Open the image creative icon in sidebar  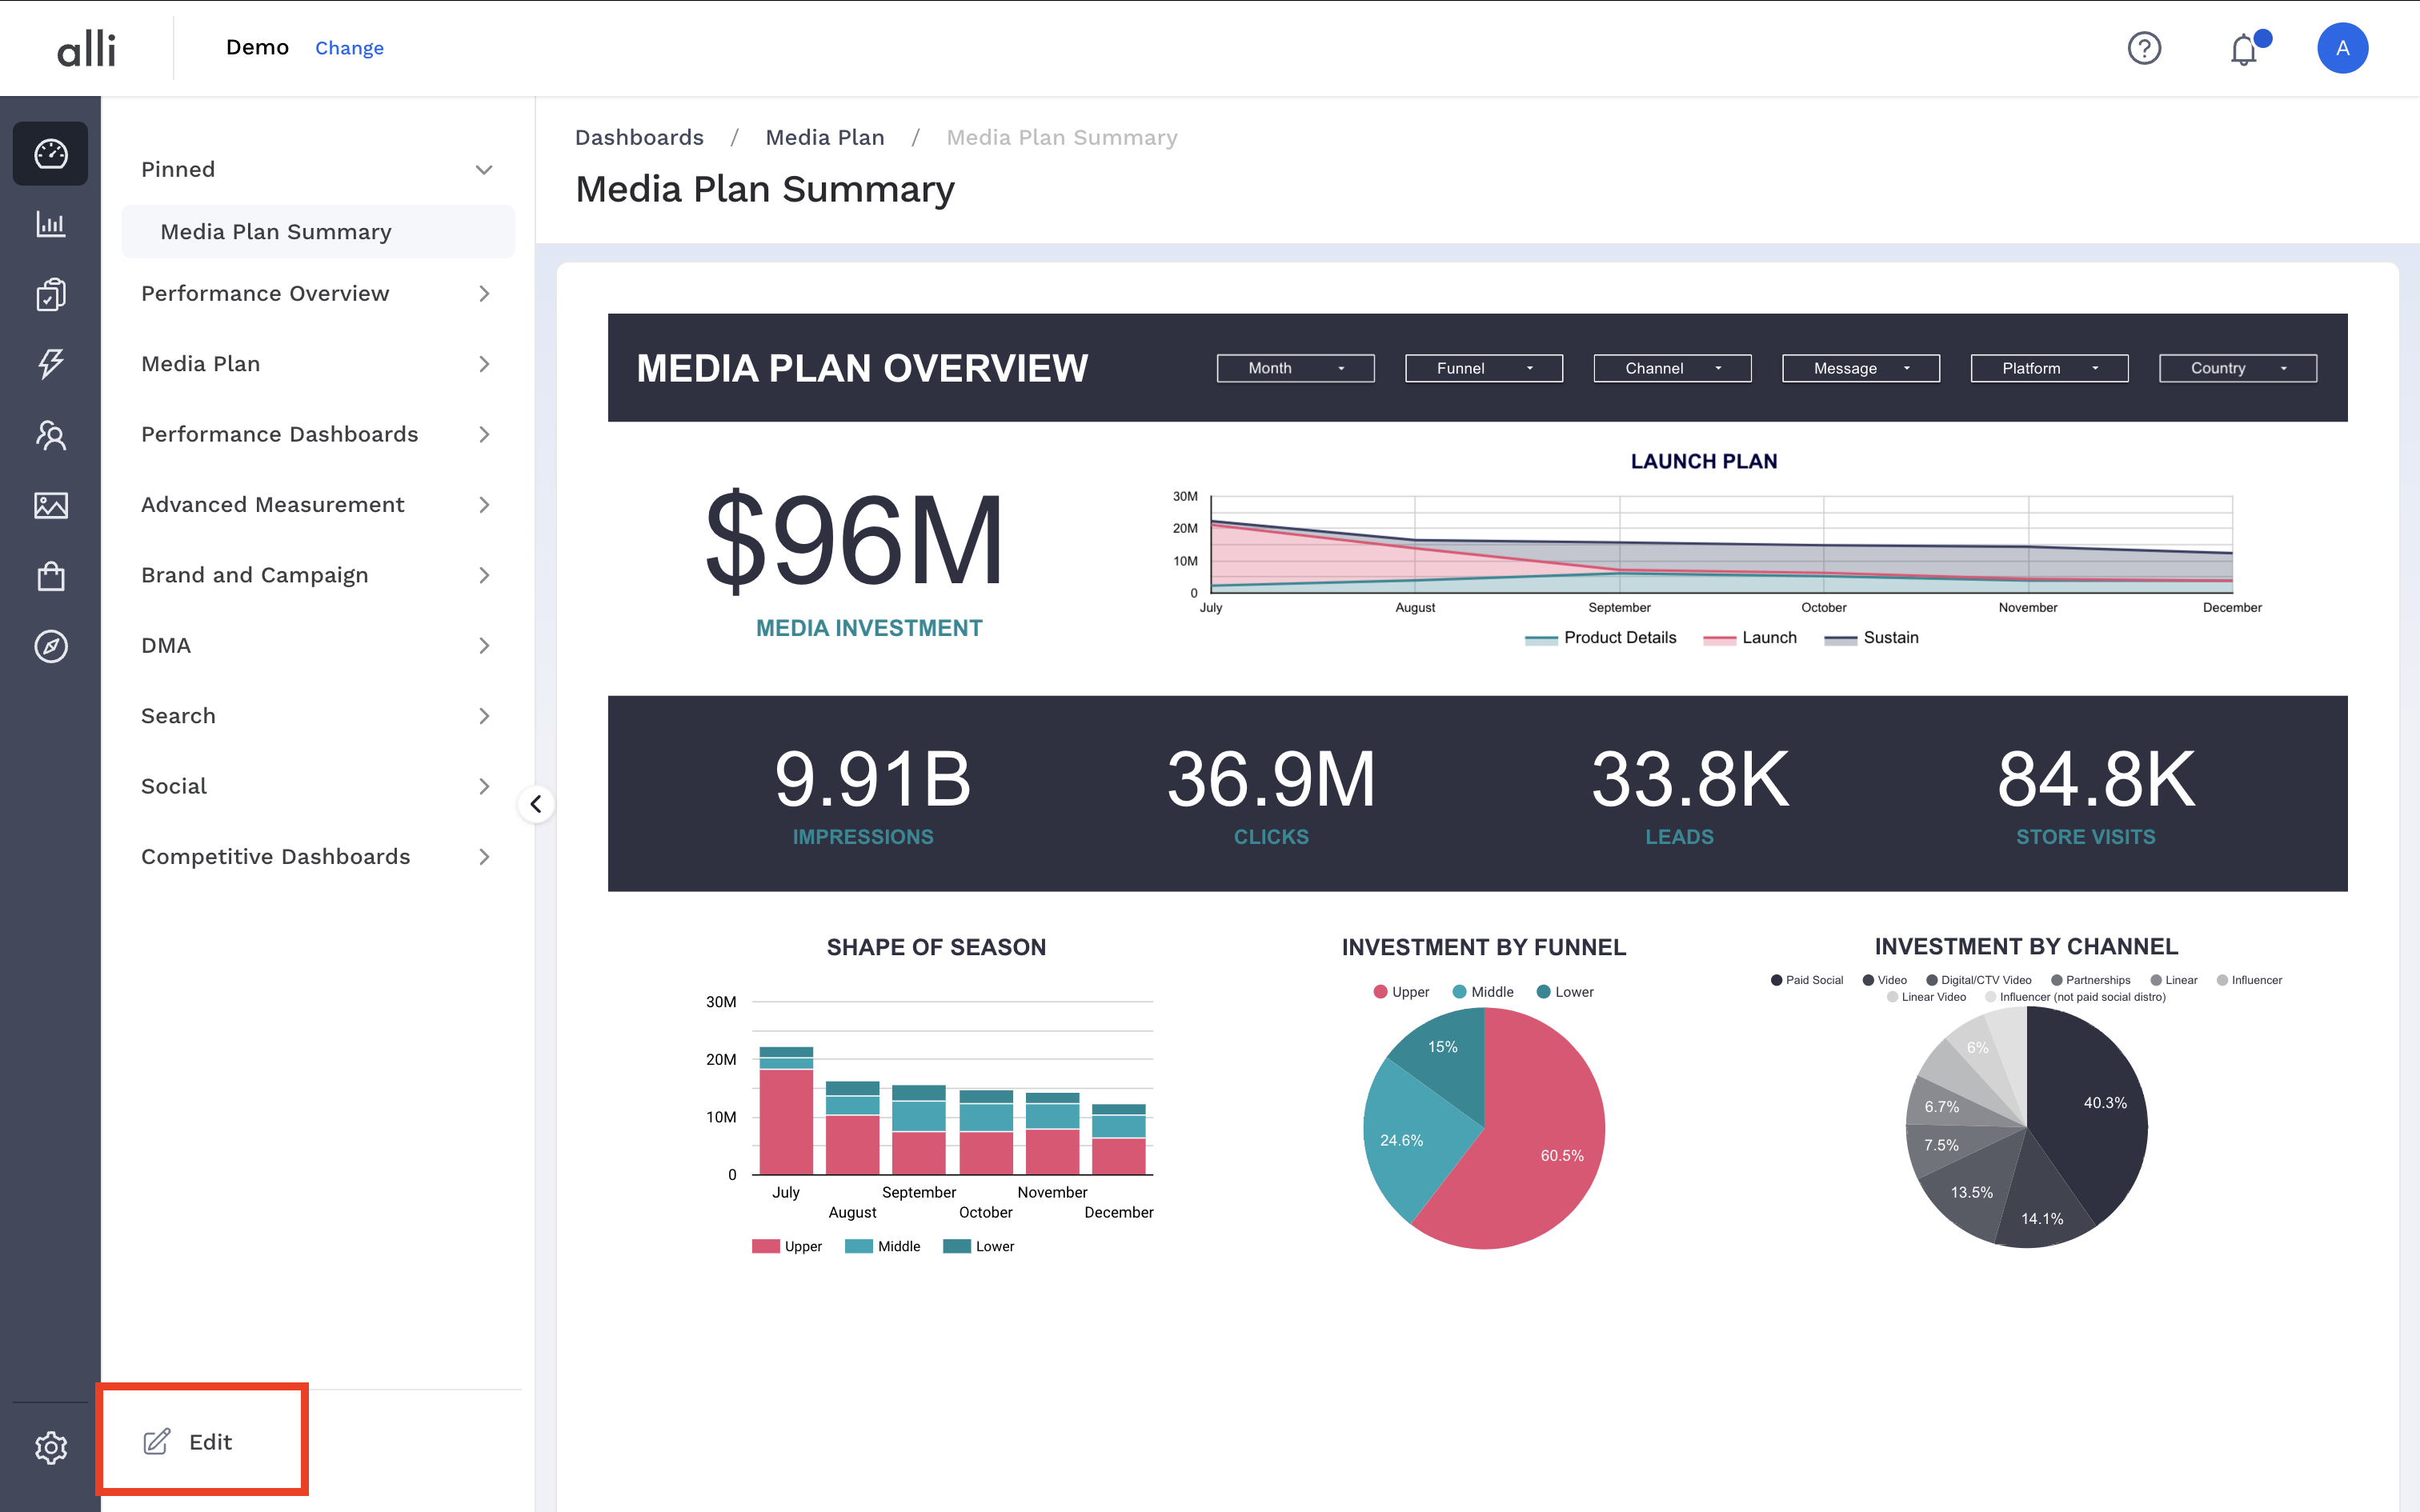click(51, 505)
